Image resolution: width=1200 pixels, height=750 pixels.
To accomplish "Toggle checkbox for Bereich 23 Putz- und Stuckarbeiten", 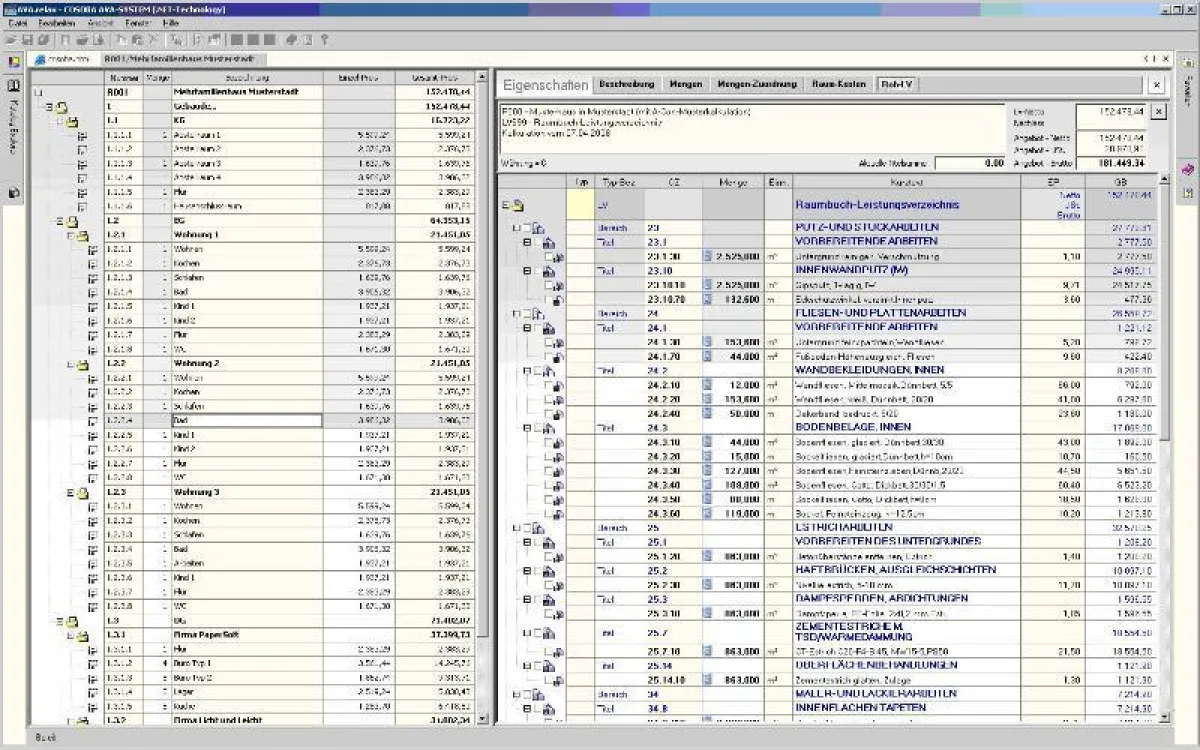I will coord(527,229).
